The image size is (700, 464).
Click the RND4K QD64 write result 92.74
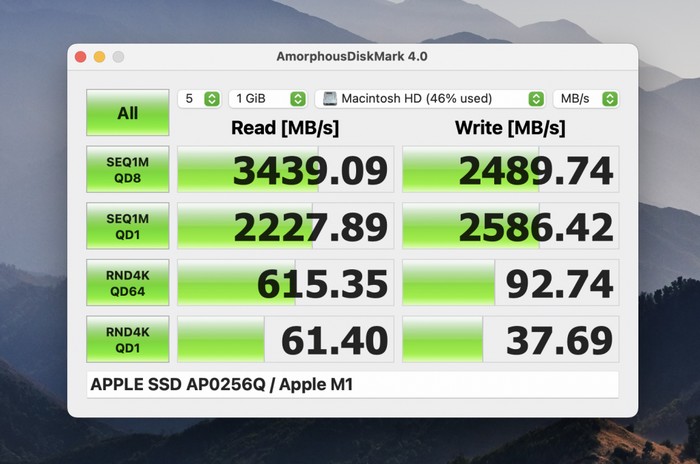pos(511,283)
